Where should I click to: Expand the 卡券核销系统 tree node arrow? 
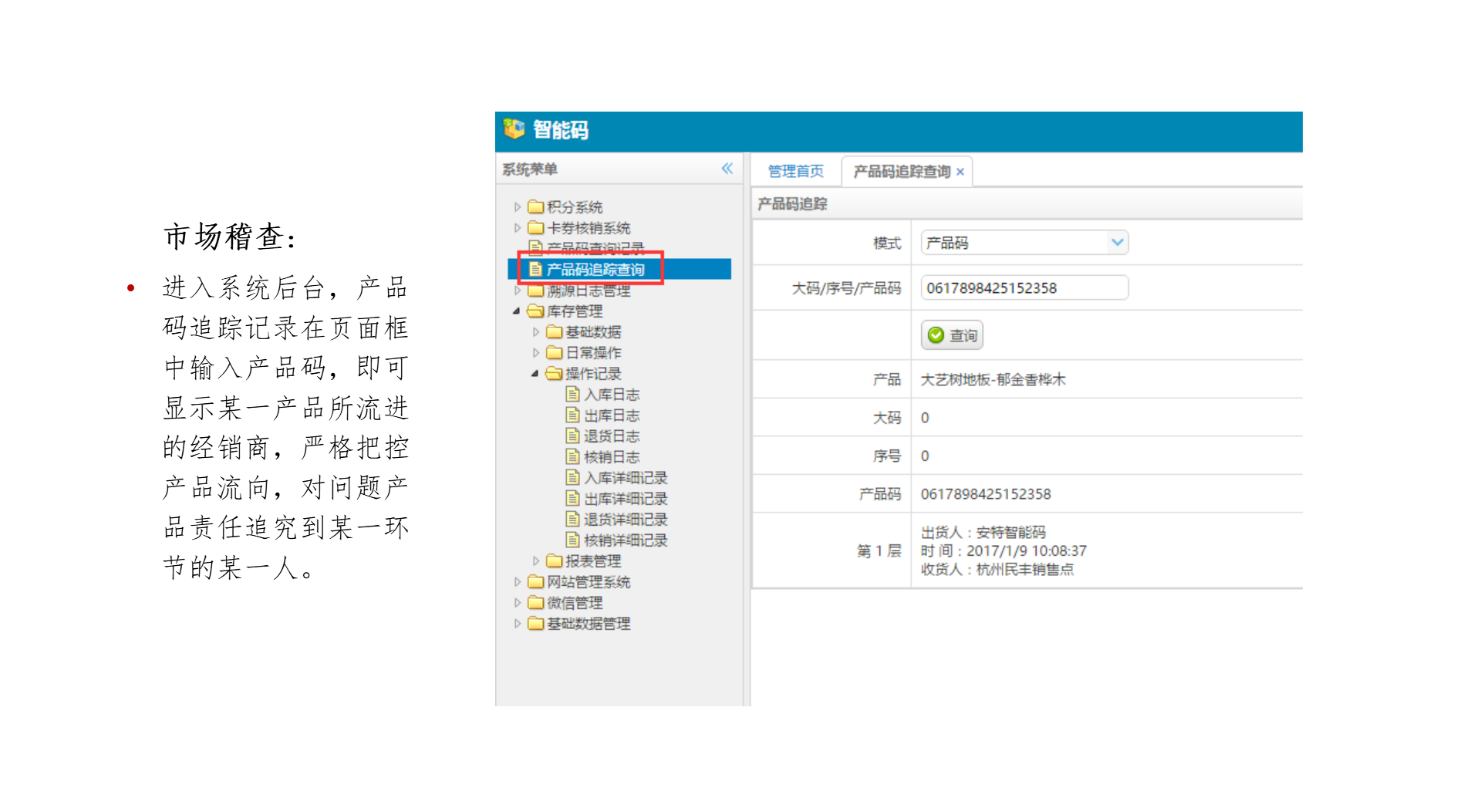point(518,228)
